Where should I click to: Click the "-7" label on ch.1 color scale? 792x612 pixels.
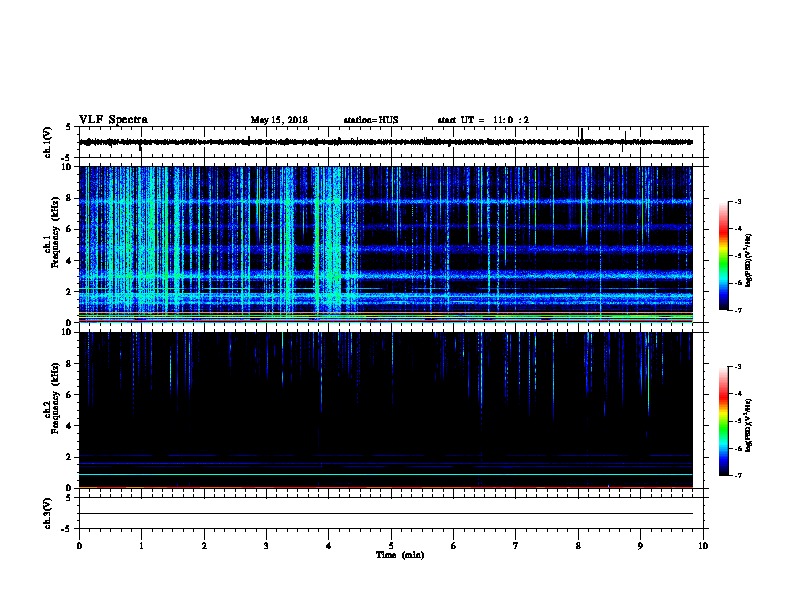pos(737,310)
